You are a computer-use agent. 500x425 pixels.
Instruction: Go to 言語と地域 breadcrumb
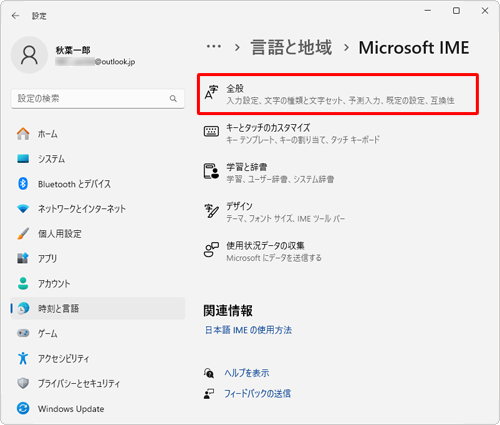(291, 47)
